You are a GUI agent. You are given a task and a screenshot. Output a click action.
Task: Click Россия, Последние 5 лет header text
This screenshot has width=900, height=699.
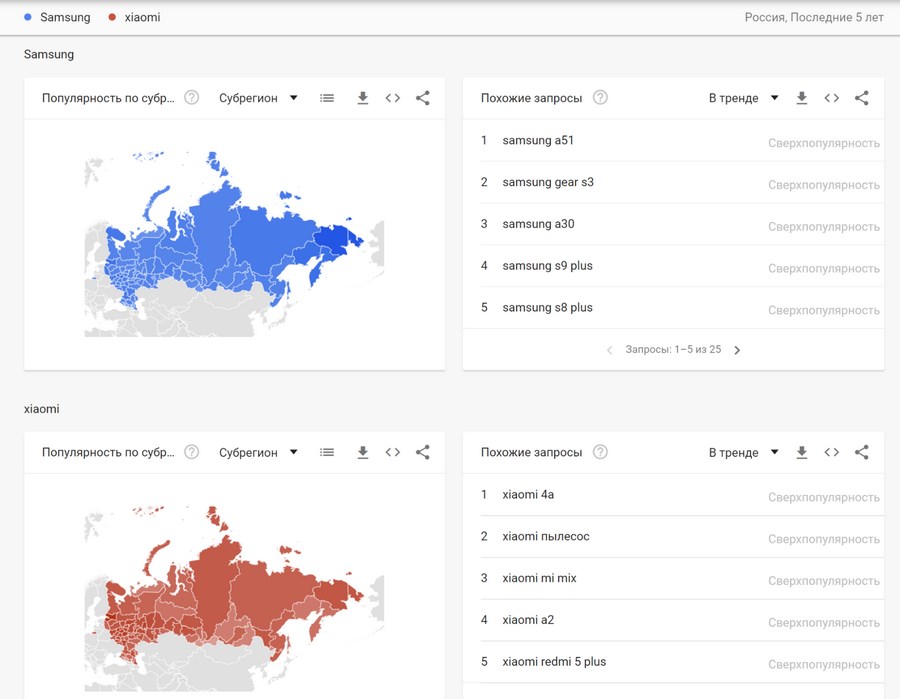click(x=814, y=17)
